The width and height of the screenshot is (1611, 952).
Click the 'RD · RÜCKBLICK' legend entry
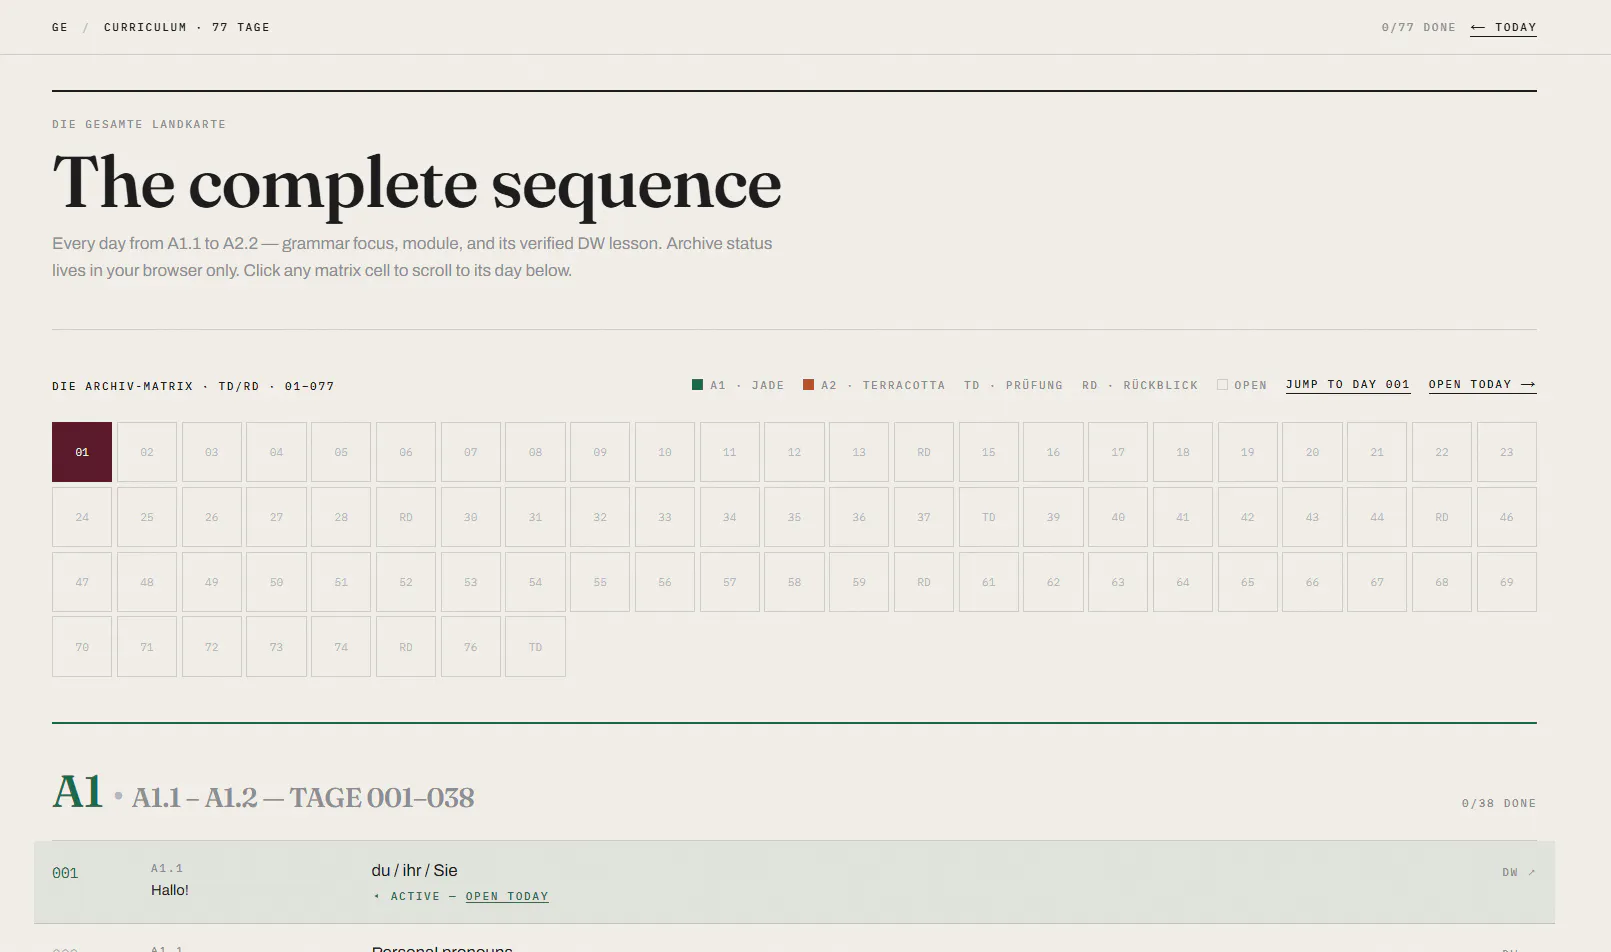click(x=1140, y=385)
